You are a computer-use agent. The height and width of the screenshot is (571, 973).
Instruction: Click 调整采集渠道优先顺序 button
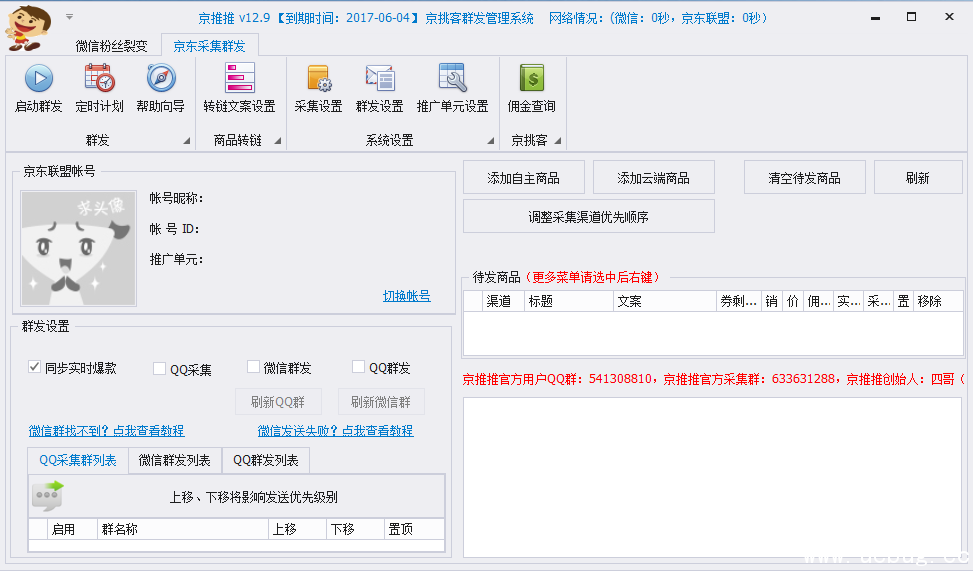pos(588,217)
